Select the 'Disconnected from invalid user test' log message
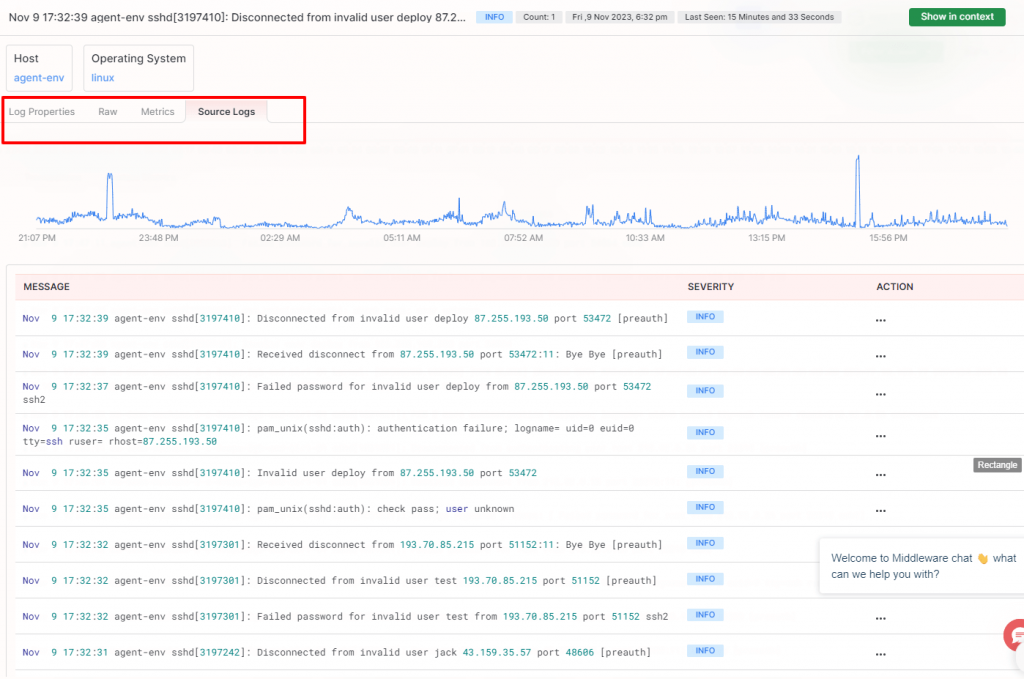The width and height of the screenshot is (1024, 679). [x=340, y=580]
